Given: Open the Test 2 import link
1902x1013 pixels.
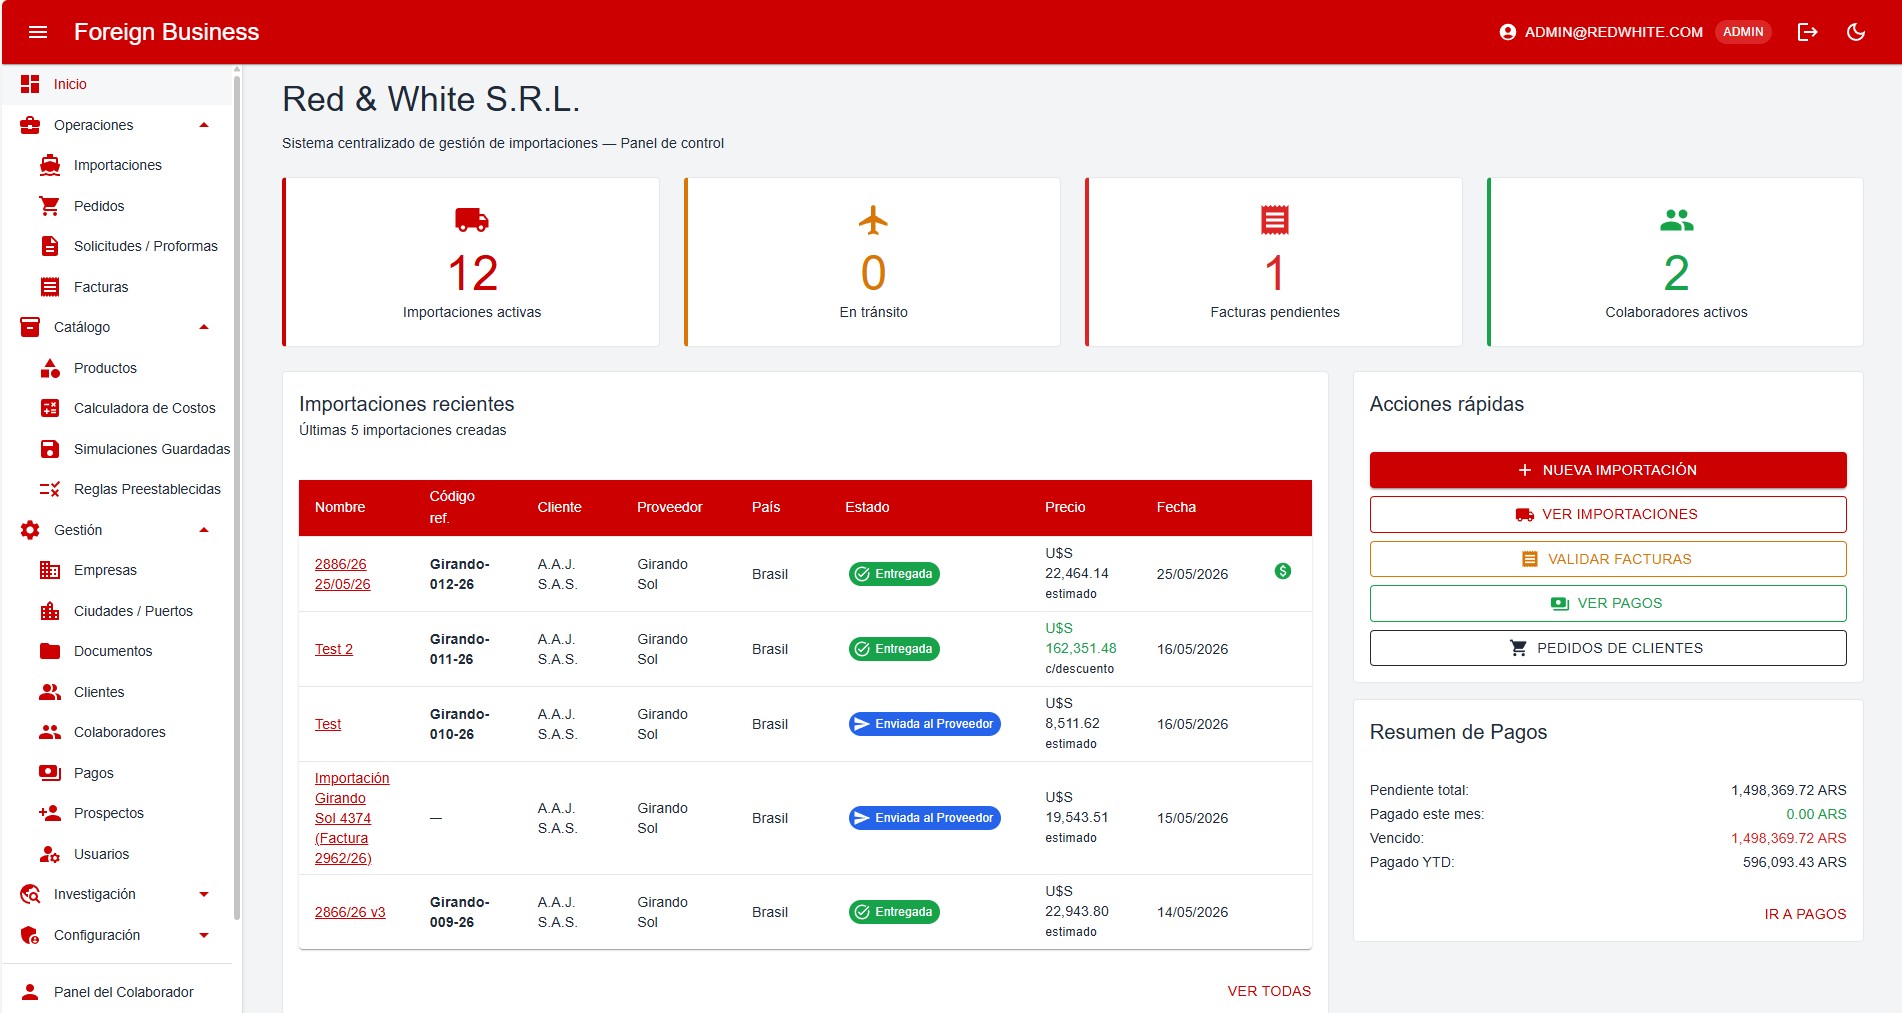Looking at the screenshot, I should [334, 649].
